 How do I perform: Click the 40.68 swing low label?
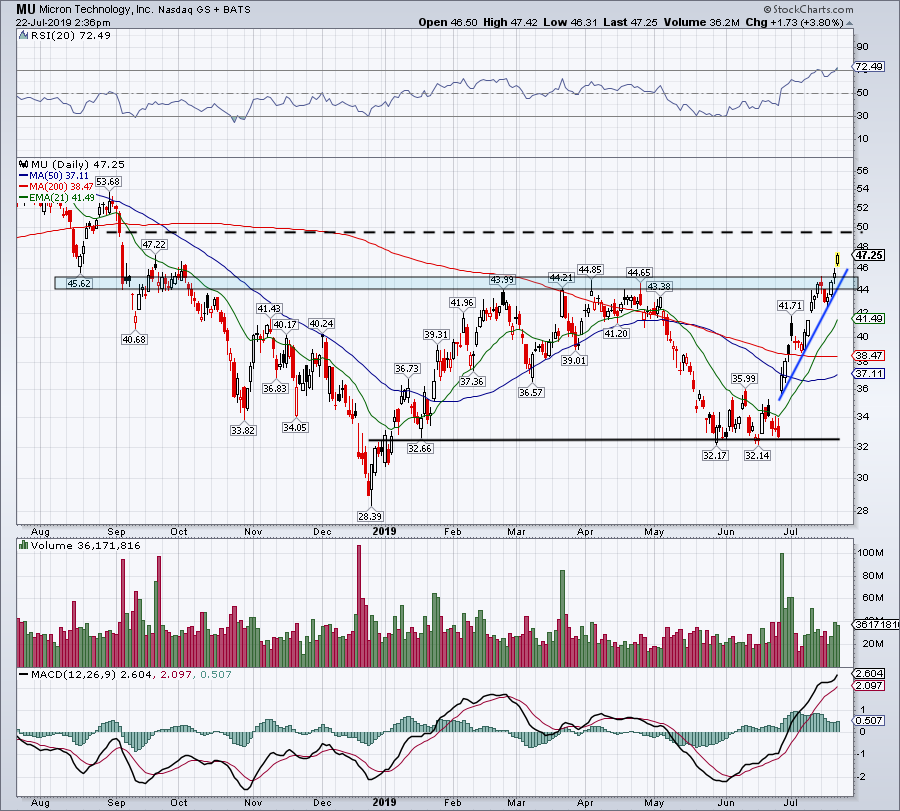(134, 340)
